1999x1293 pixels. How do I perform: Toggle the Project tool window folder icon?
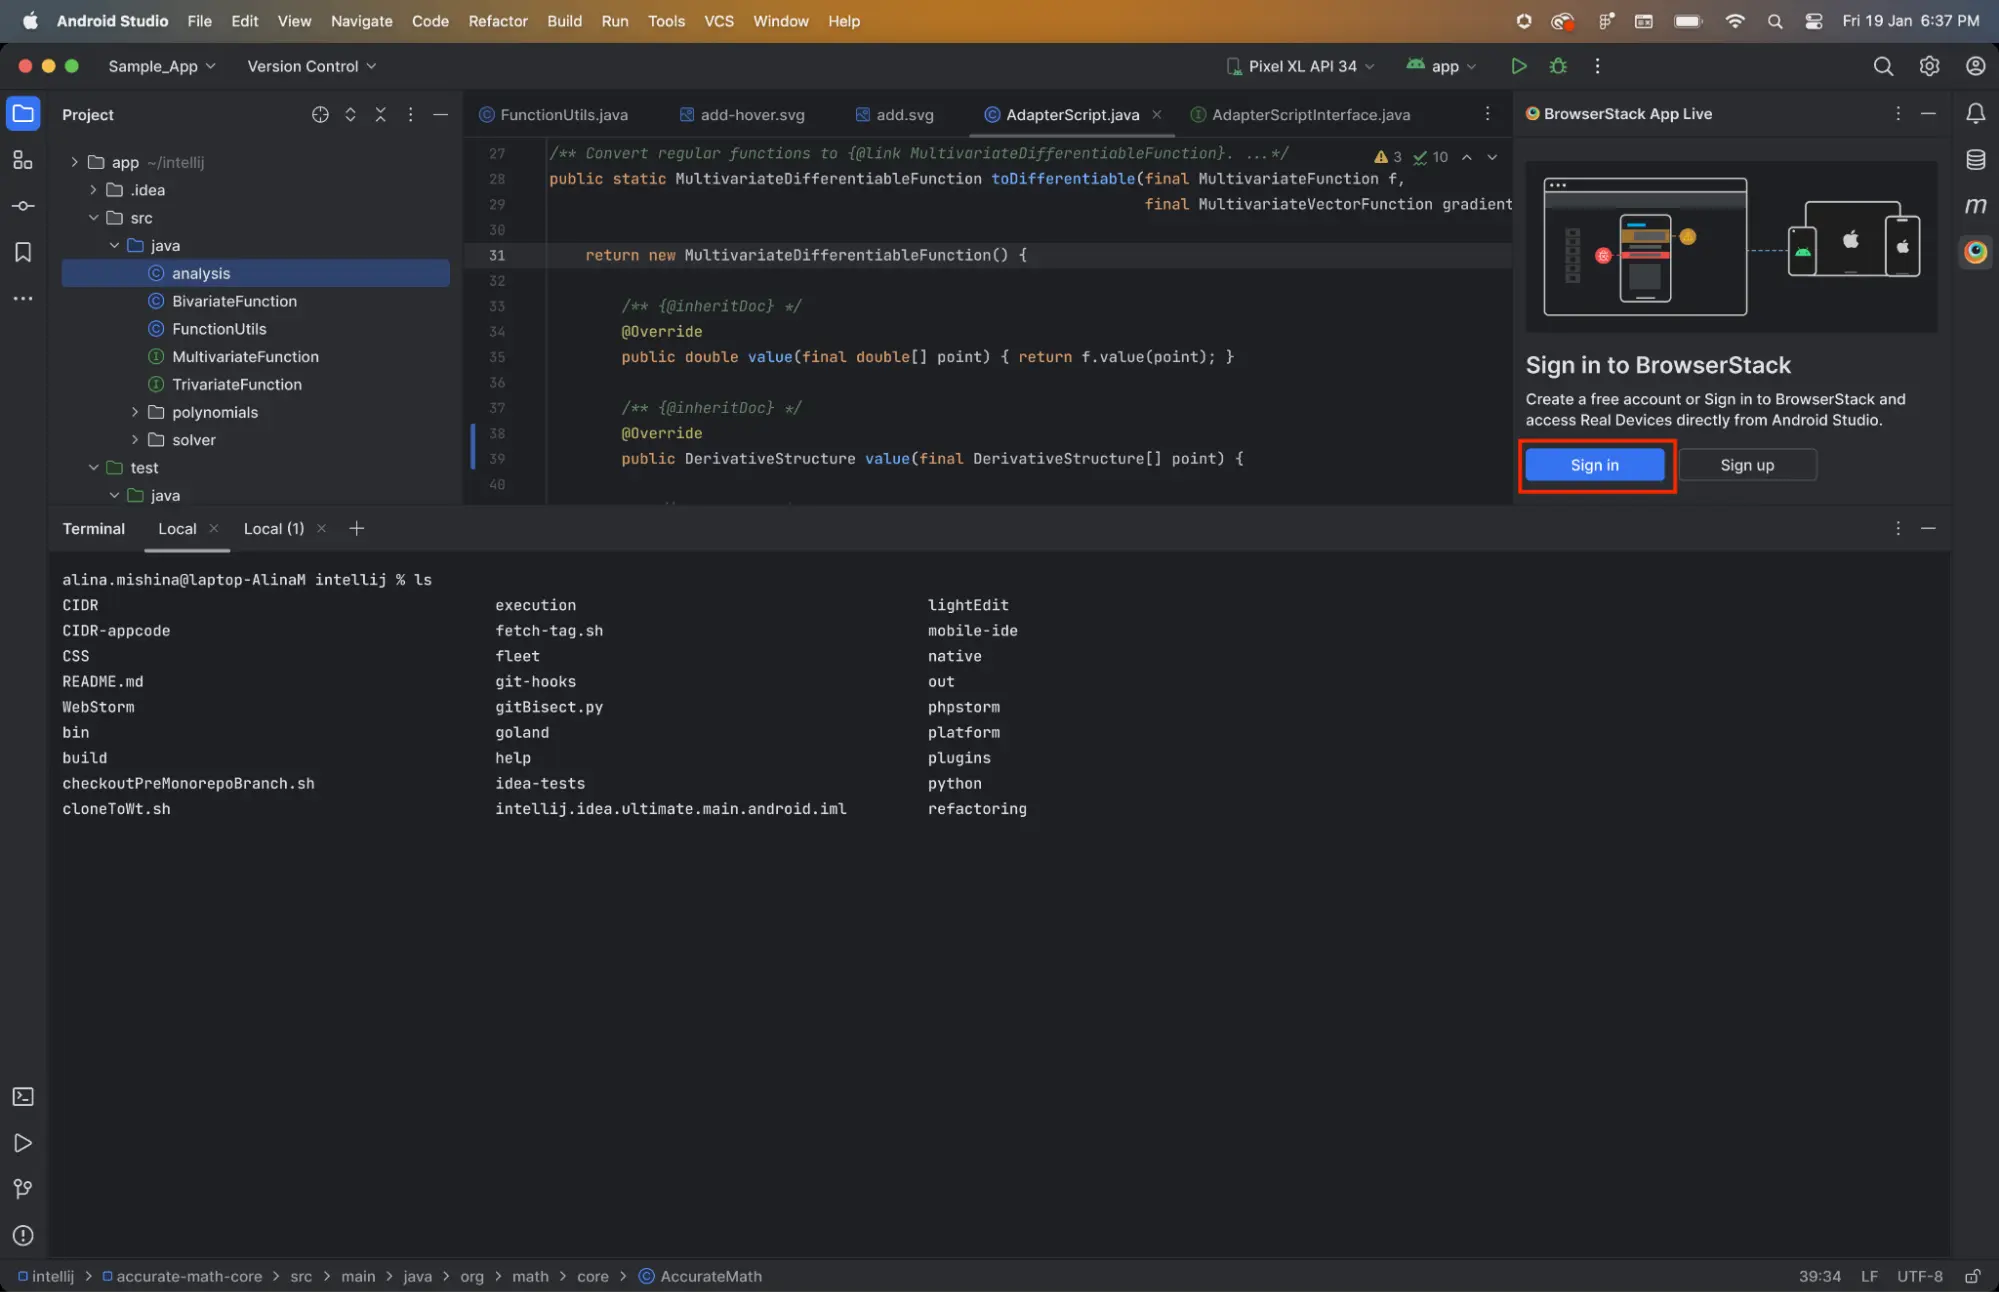(23, 114)
